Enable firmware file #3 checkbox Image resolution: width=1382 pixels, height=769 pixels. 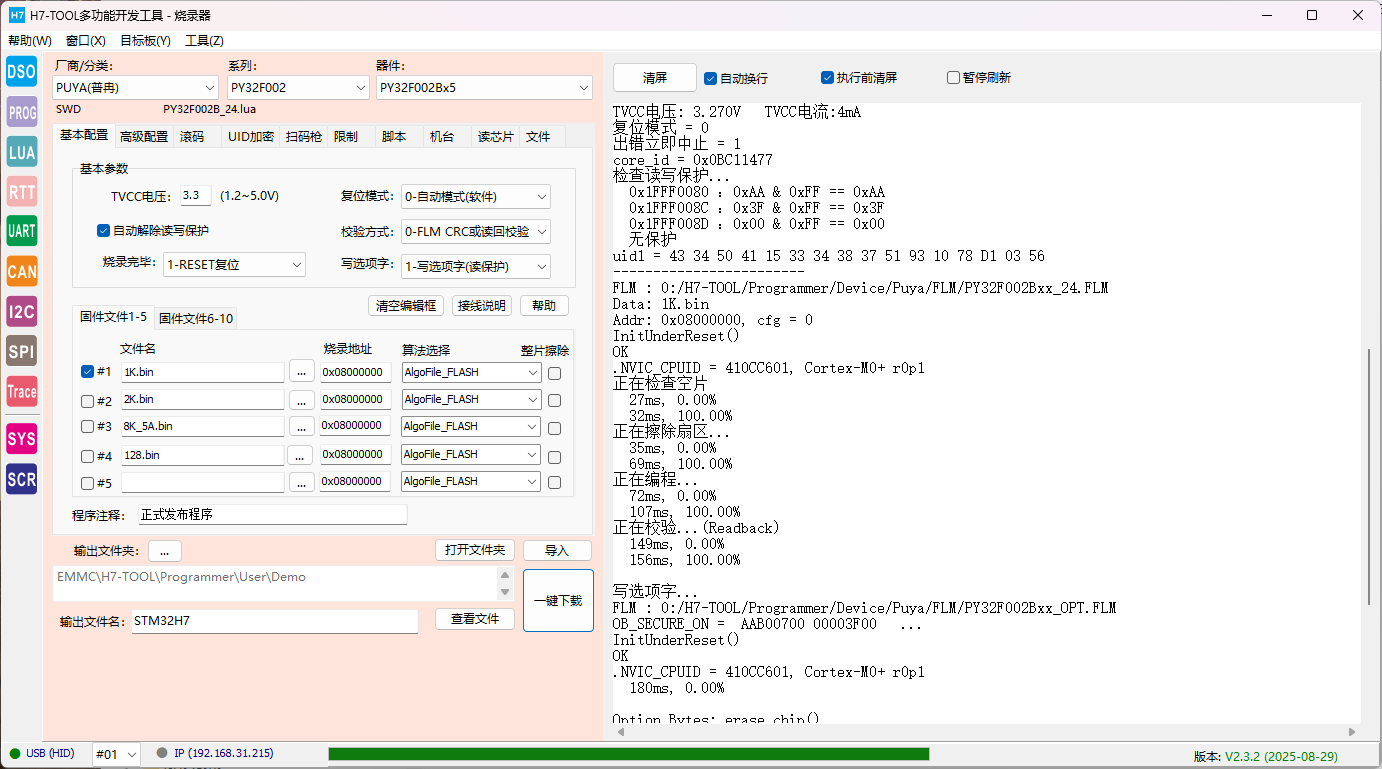[88, 427]
